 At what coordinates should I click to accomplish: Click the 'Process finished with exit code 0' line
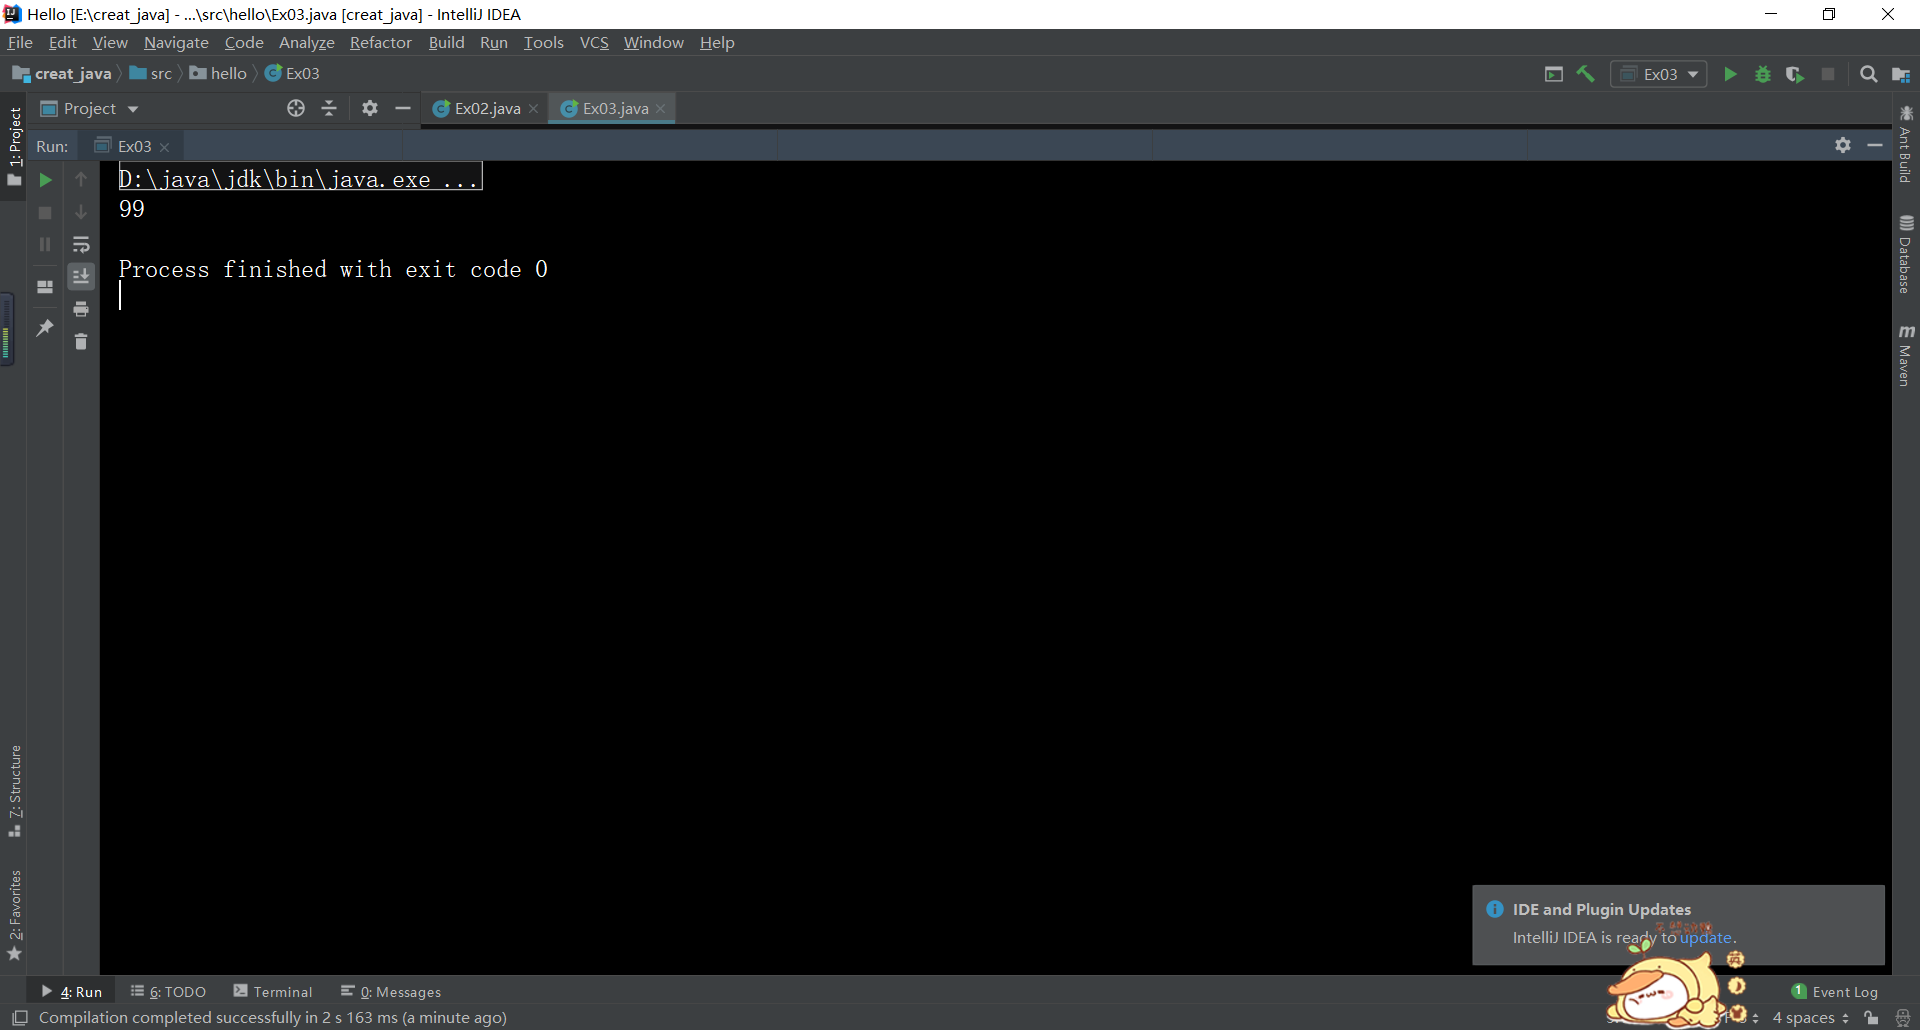tap(333, 269)
